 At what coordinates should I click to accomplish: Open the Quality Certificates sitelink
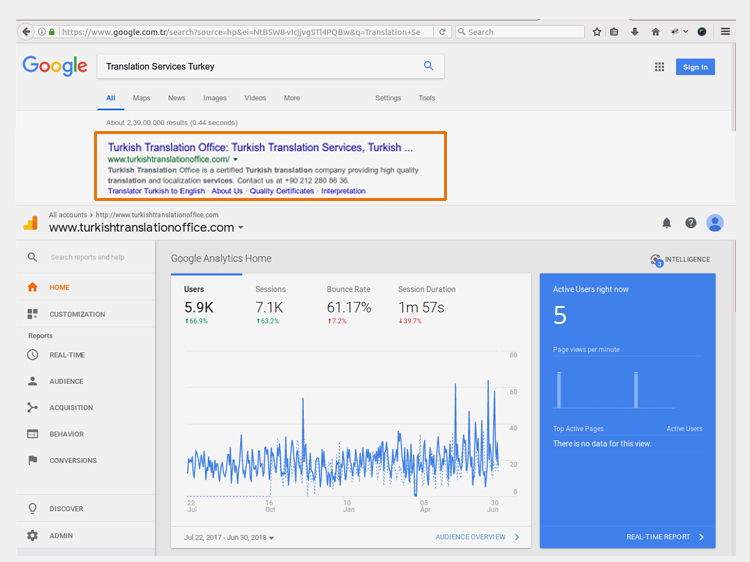pos(282,191)
